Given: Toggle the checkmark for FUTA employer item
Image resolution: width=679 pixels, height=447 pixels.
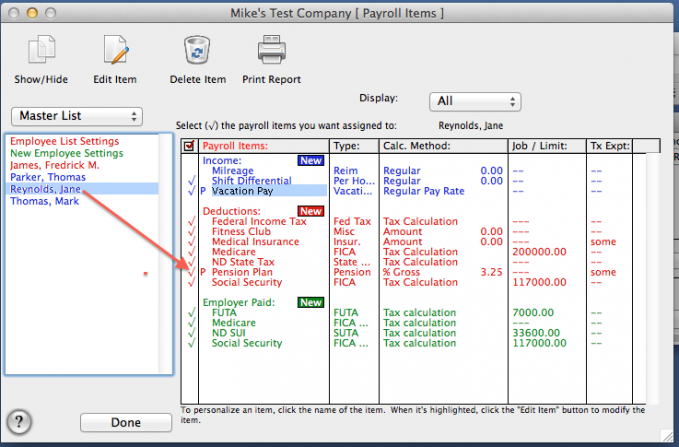Looking at the screenshot, I should 189,313.
